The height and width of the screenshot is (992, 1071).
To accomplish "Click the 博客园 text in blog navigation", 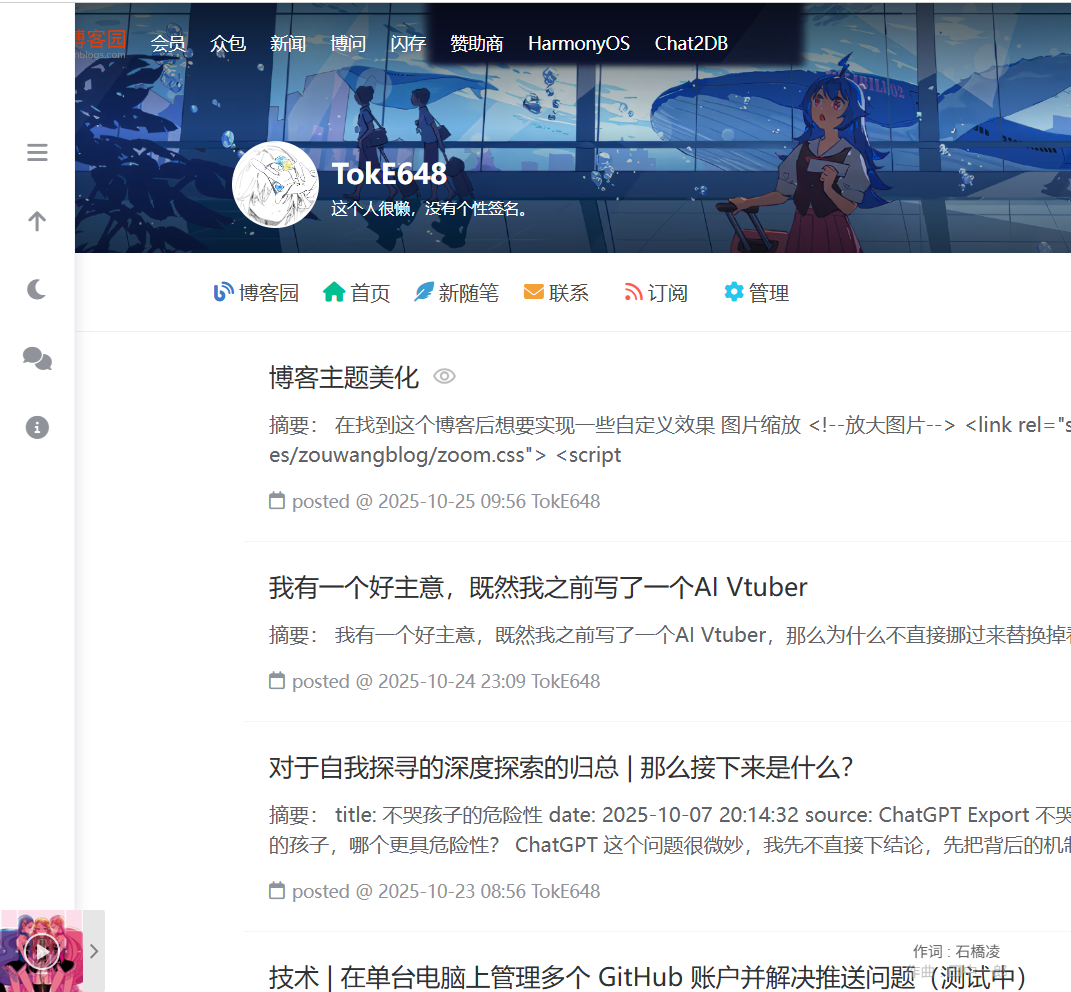I will 269,293.
